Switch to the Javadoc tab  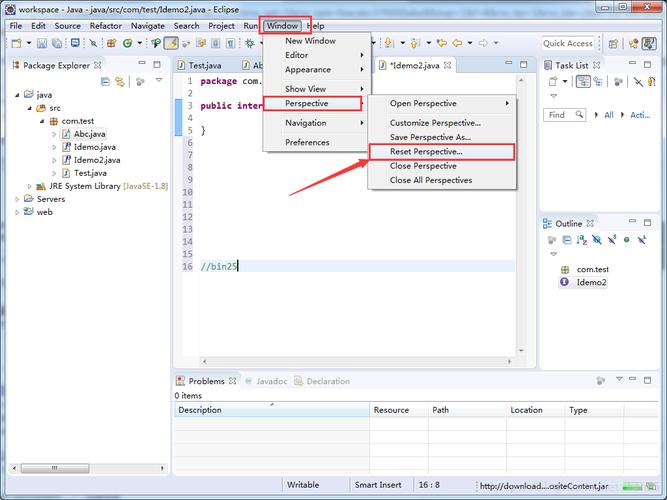pyautogui.click(x=271, y=381)
